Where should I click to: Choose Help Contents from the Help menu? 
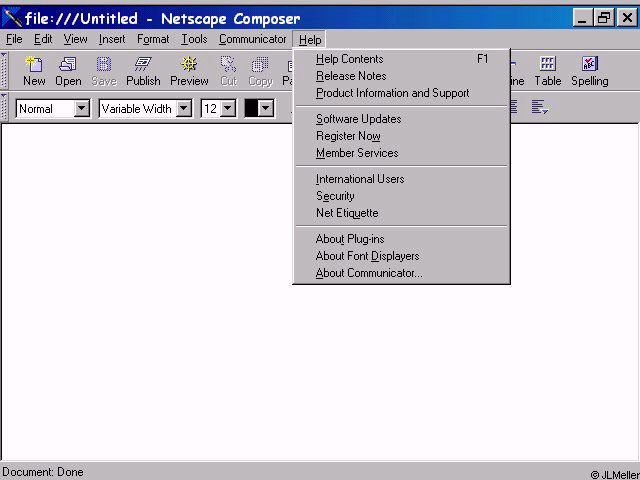[x=402, y=59]
